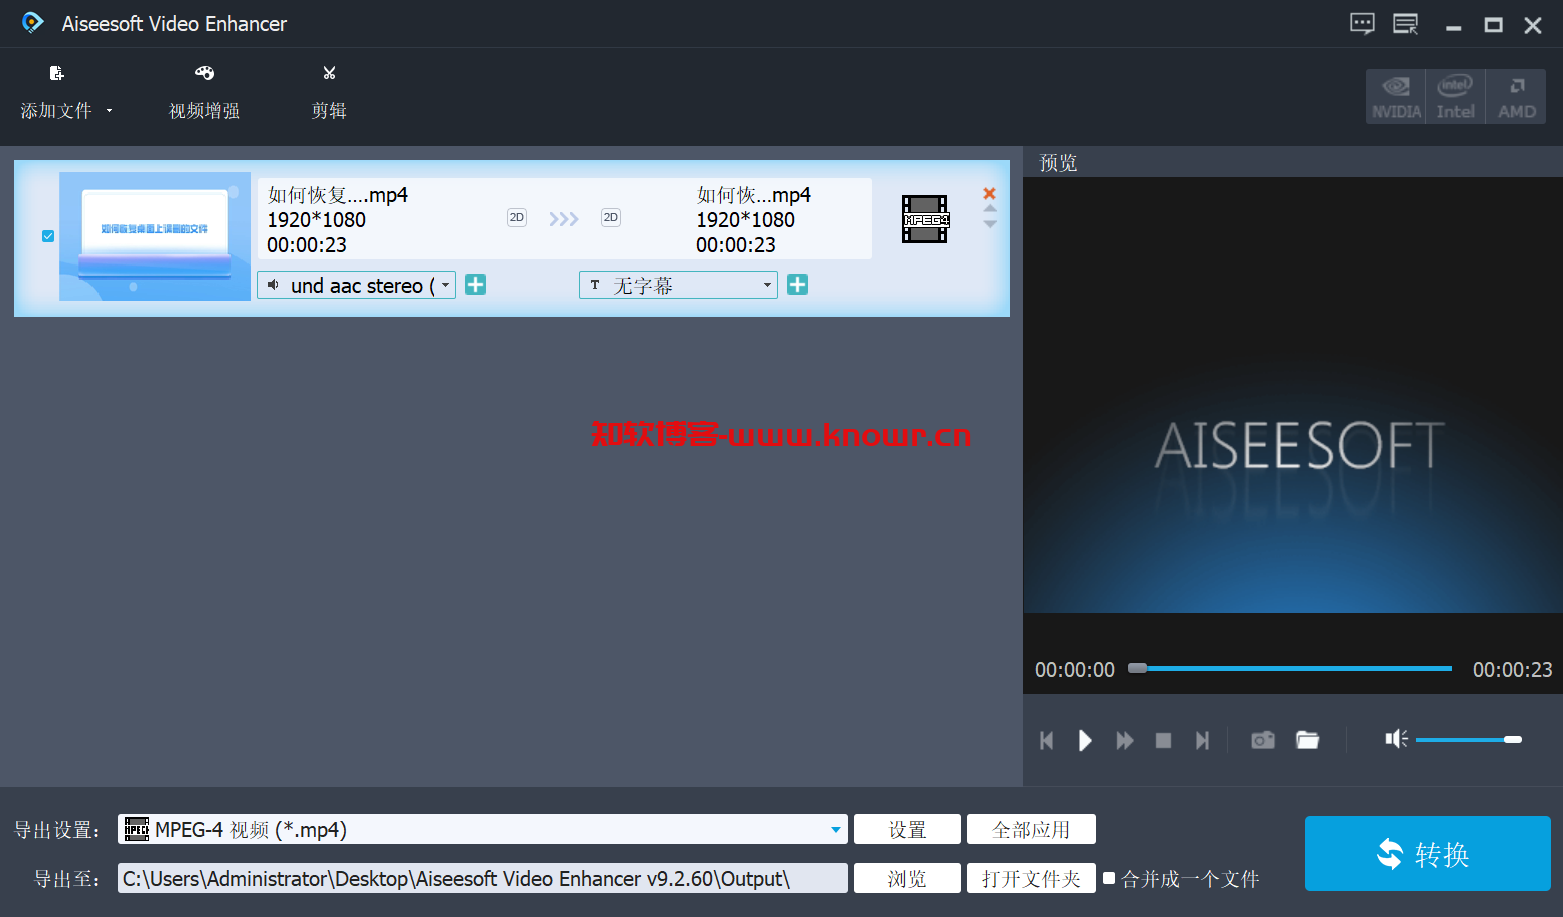Click the preview playback progress slider
1563x917 pixels.
coord(1290,668)
